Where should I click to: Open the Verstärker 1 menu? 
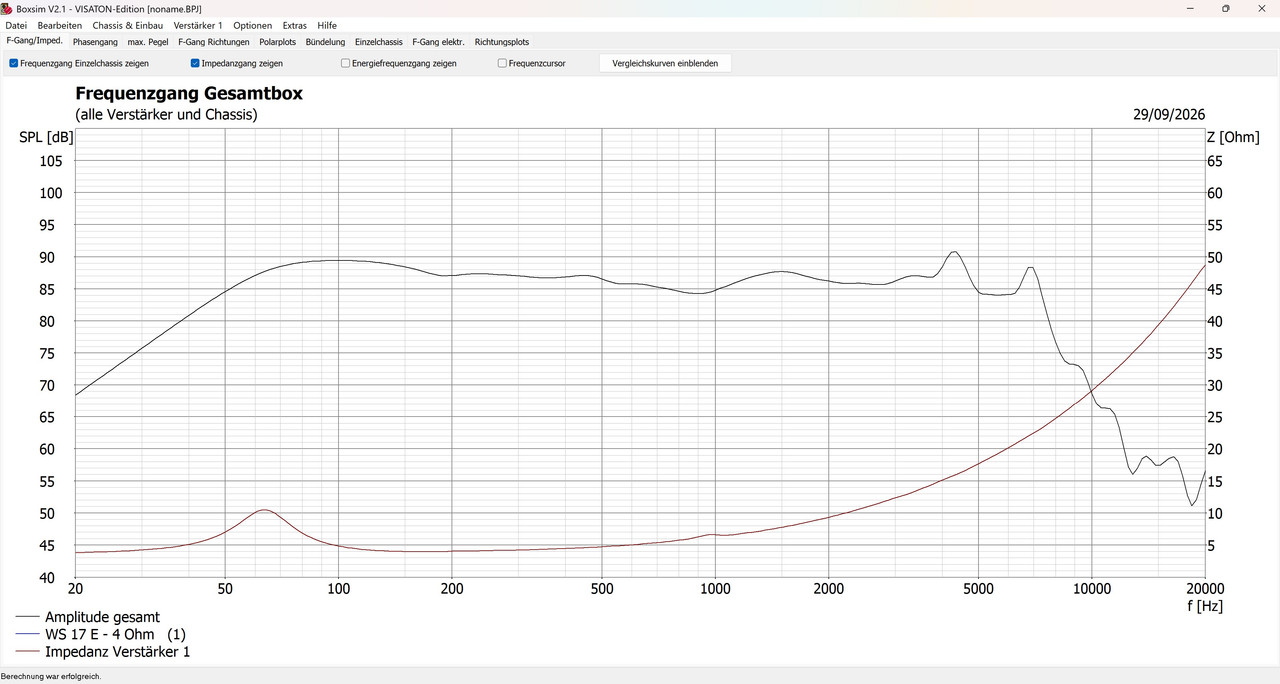tap(198, 25)
